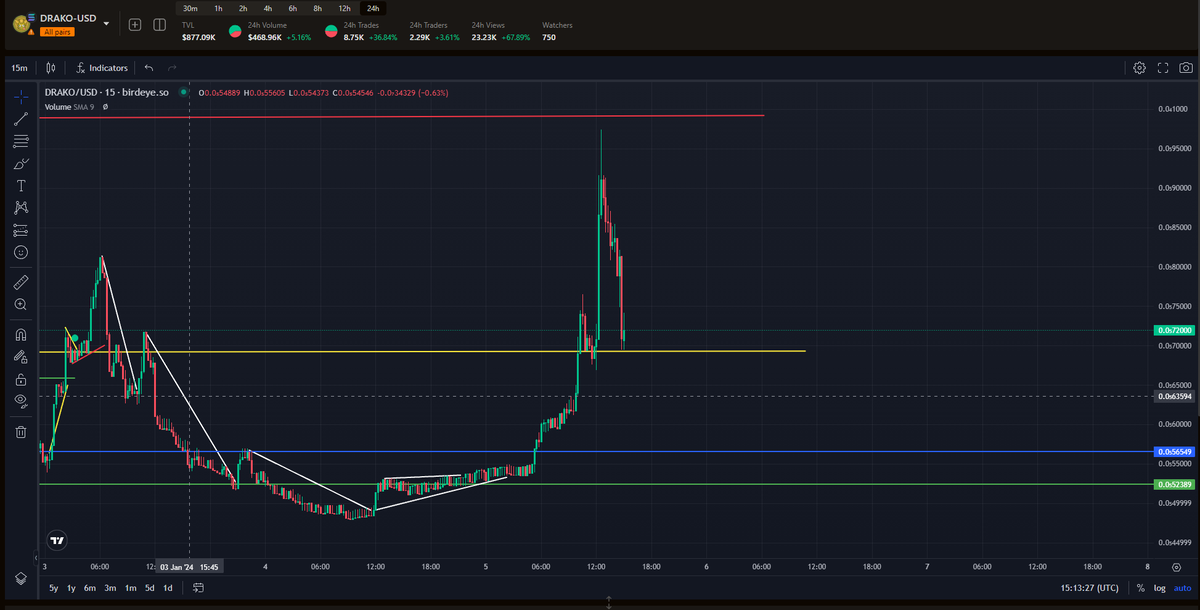This screenshot has width=1200, height=610.
Task: Open the 15m interval selector
Action: pyautogui.click(x=19, y=68)
